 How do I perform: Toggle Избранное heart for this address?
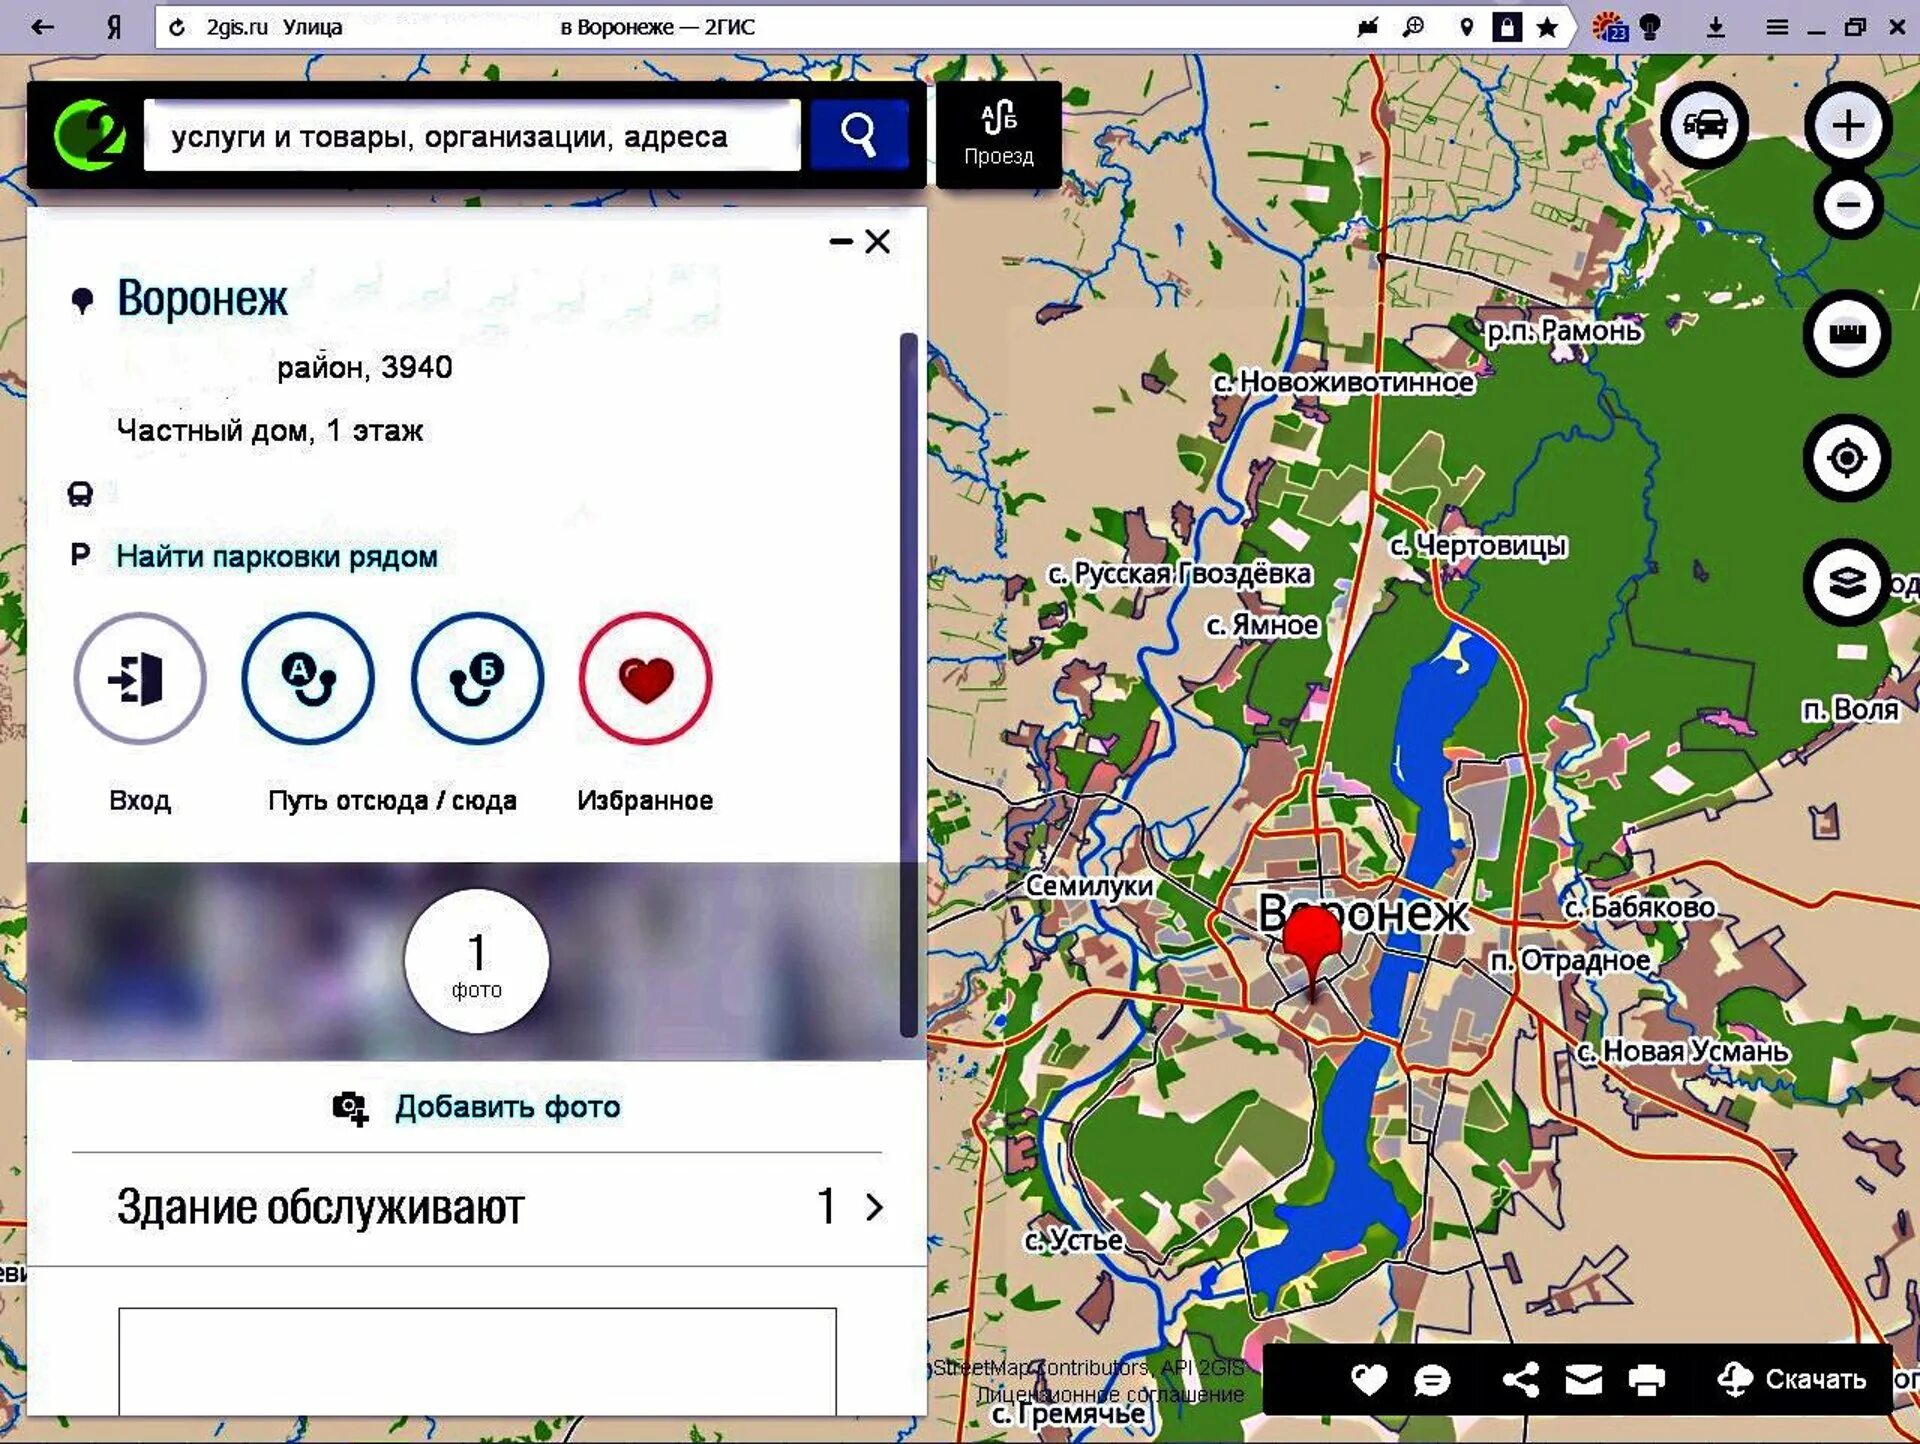click(x=645, y=679)
